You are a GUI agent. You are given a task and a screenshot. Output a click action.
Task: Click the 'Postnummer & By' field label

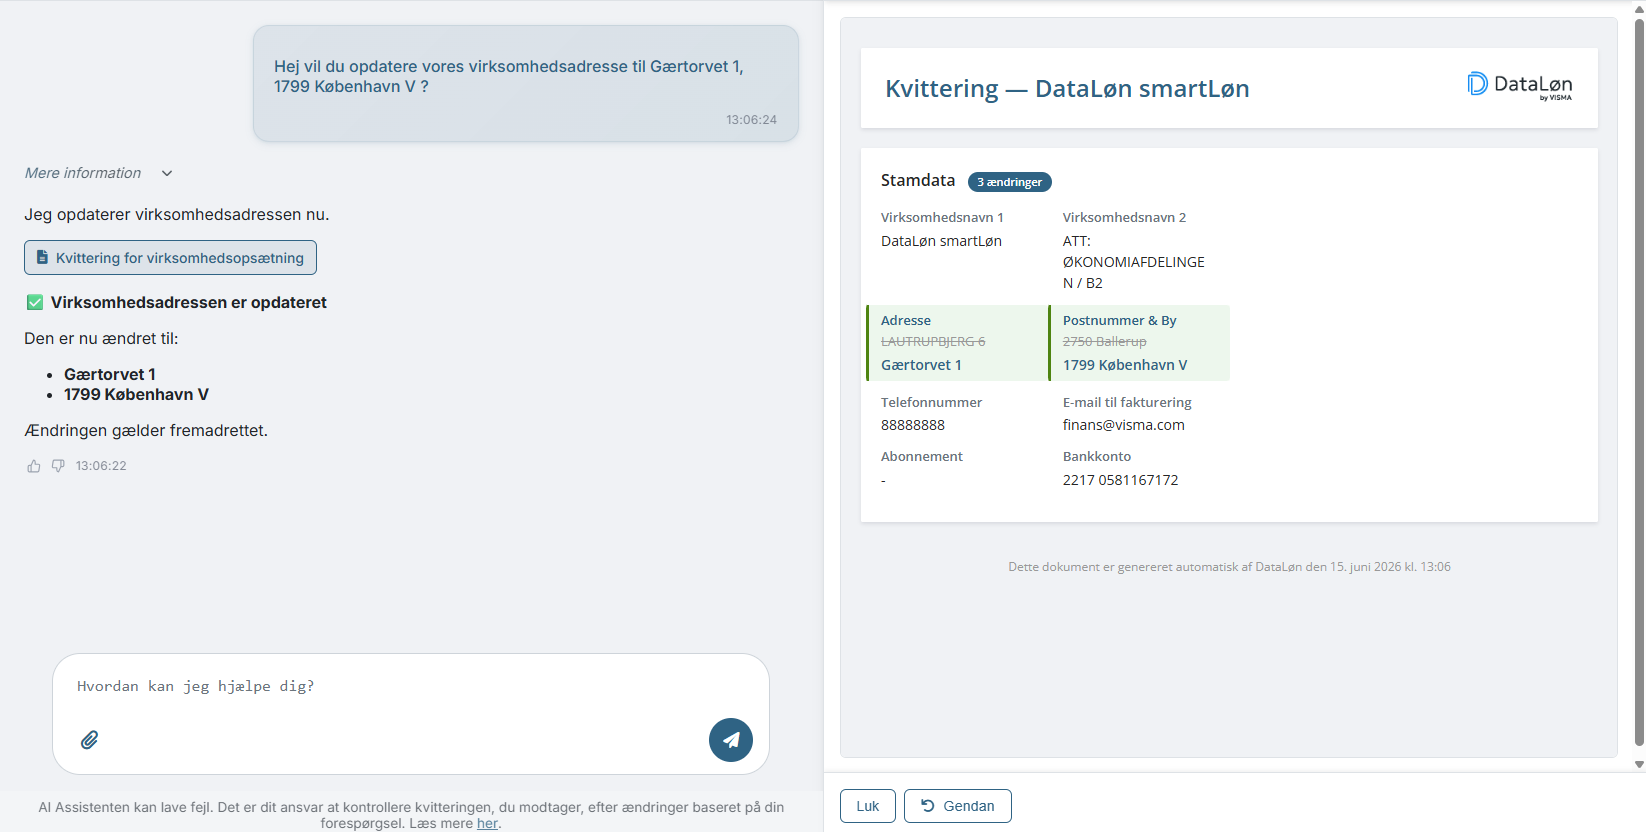1120,320
